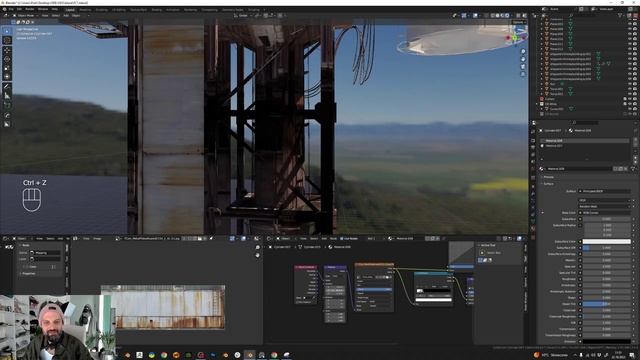Open the Random Walk subsurface method dropdown
Screen dimensions: 640x360
click(604, 207)
